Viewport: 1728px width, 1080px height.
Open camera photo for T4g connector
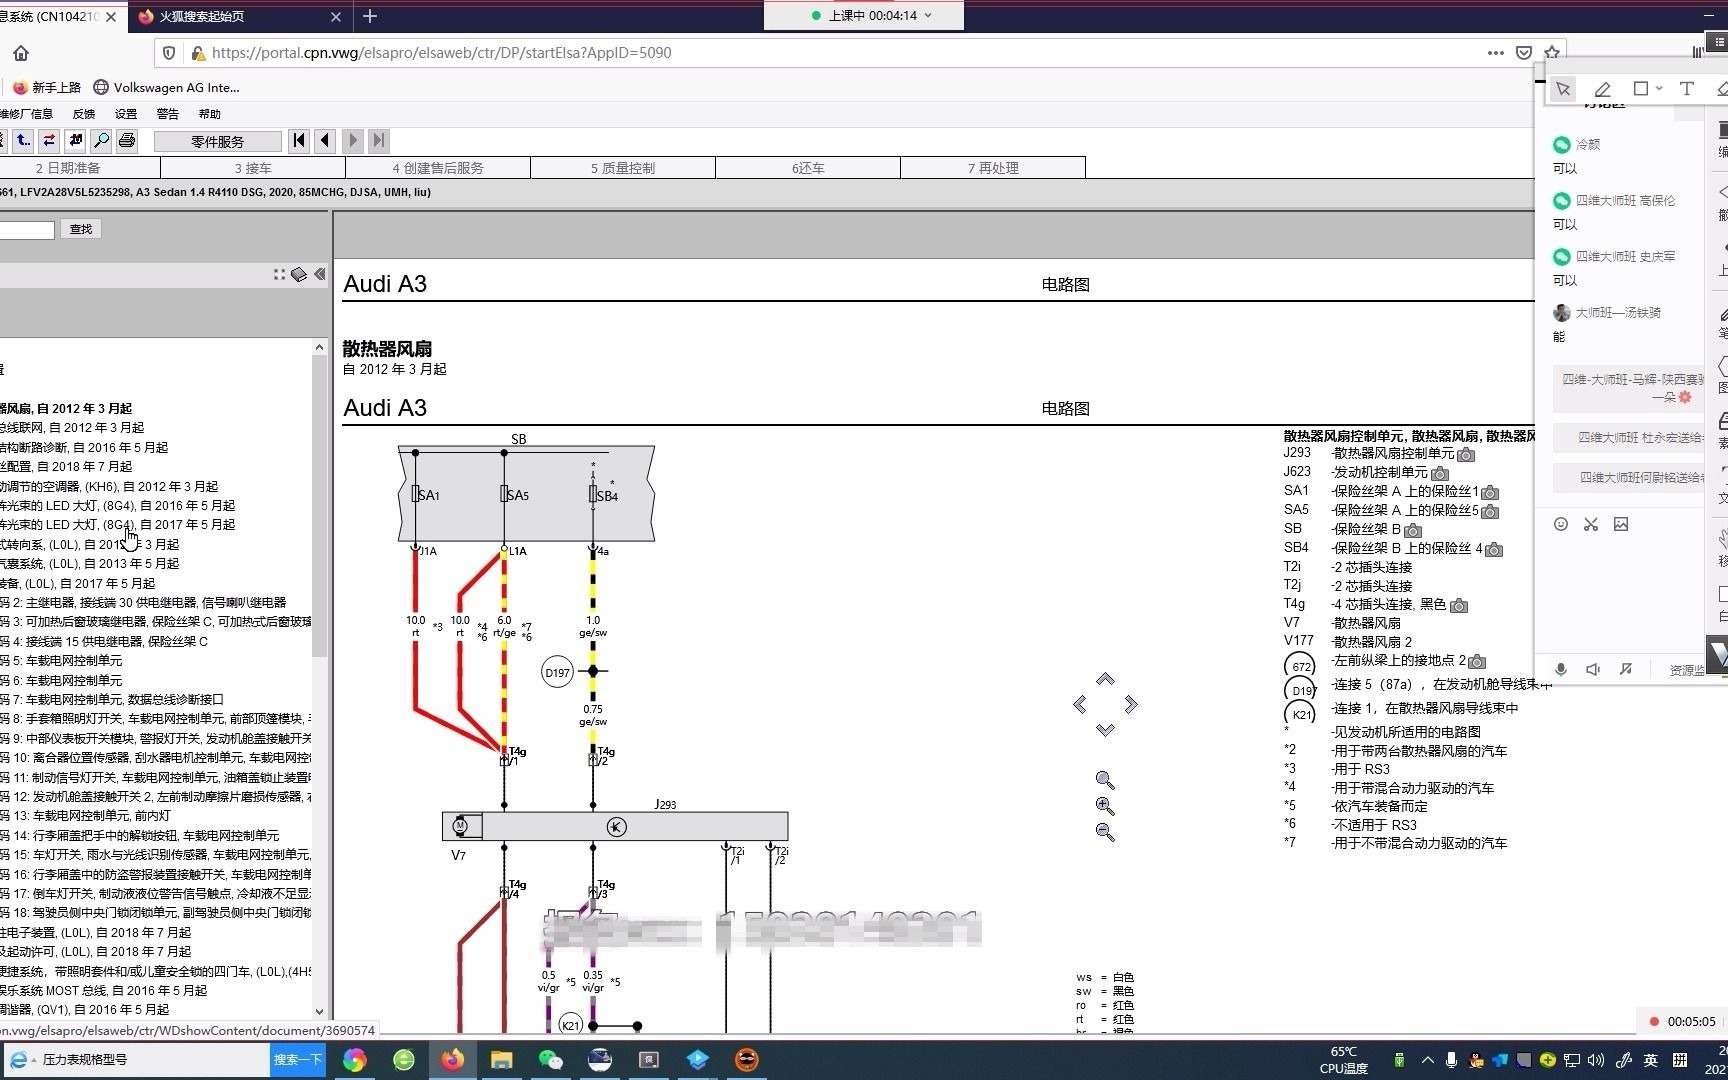[x=1459, y=605]
